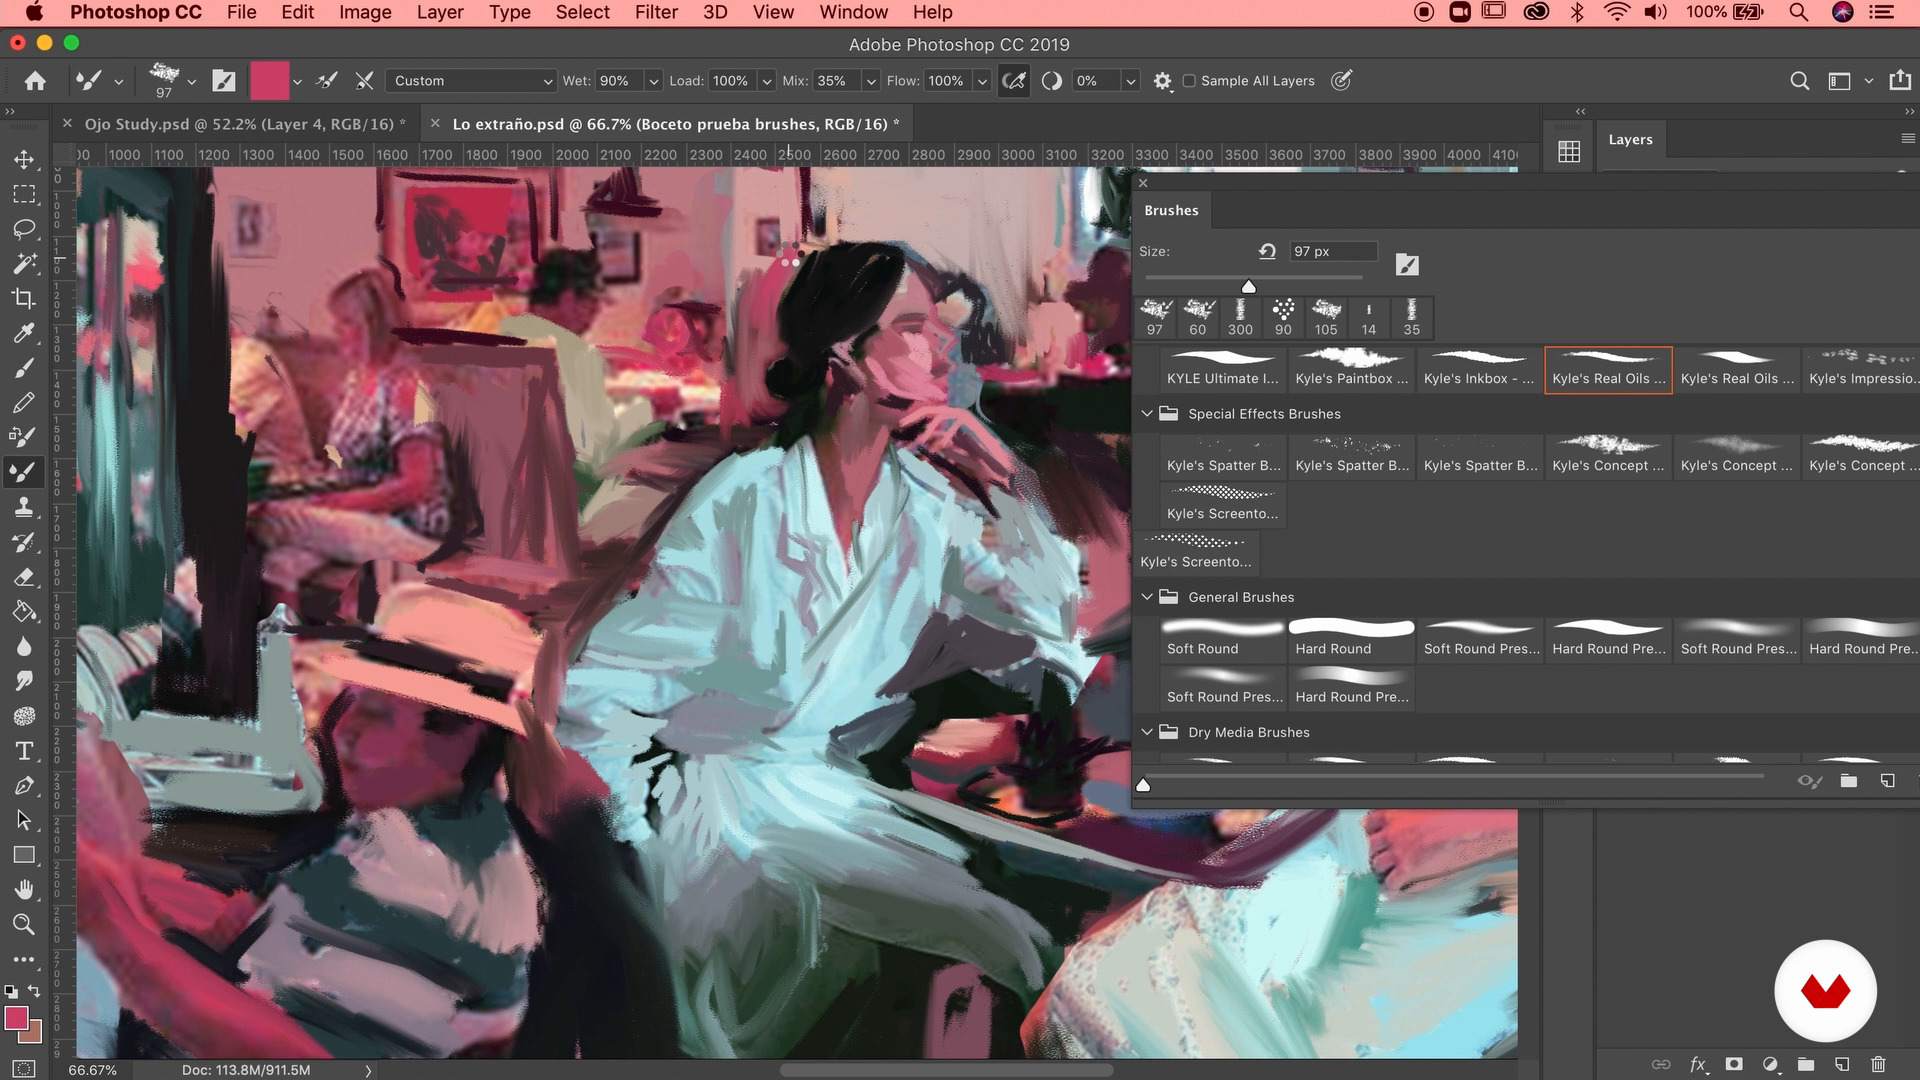The image size is (1920, 1080).
Task: Open the Wet percentage dropdown arrow
Action: pos(654,81)
